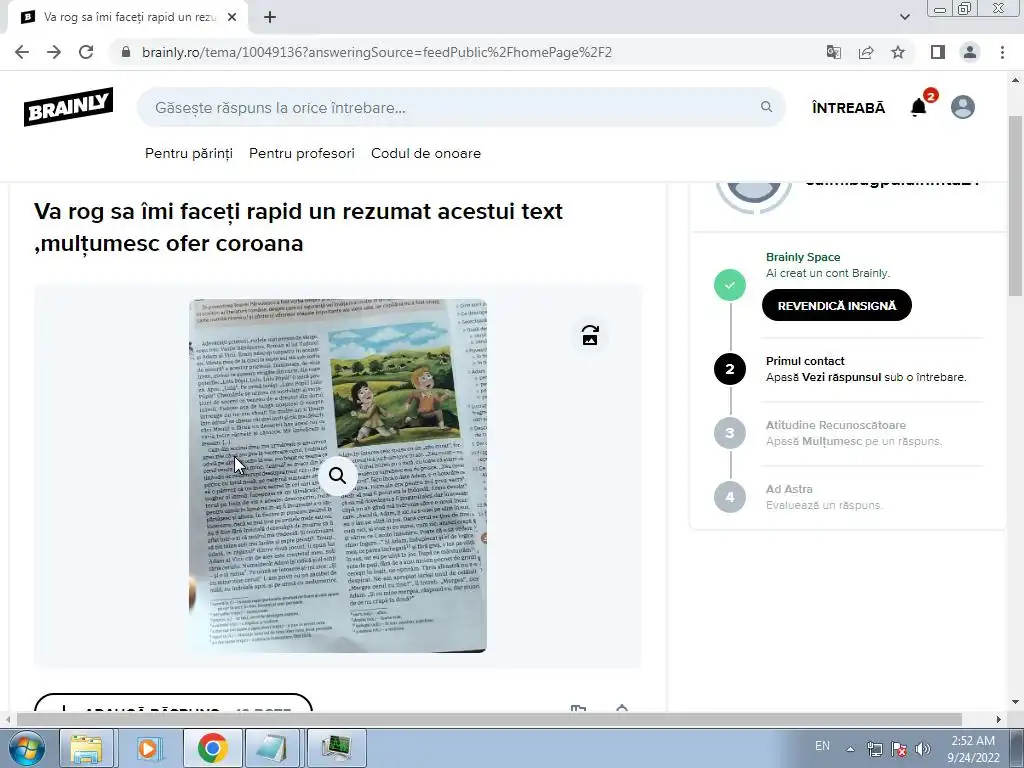Show hidden system tray icons
This screenshot has height=768, width=1024.
pos(850,749)
